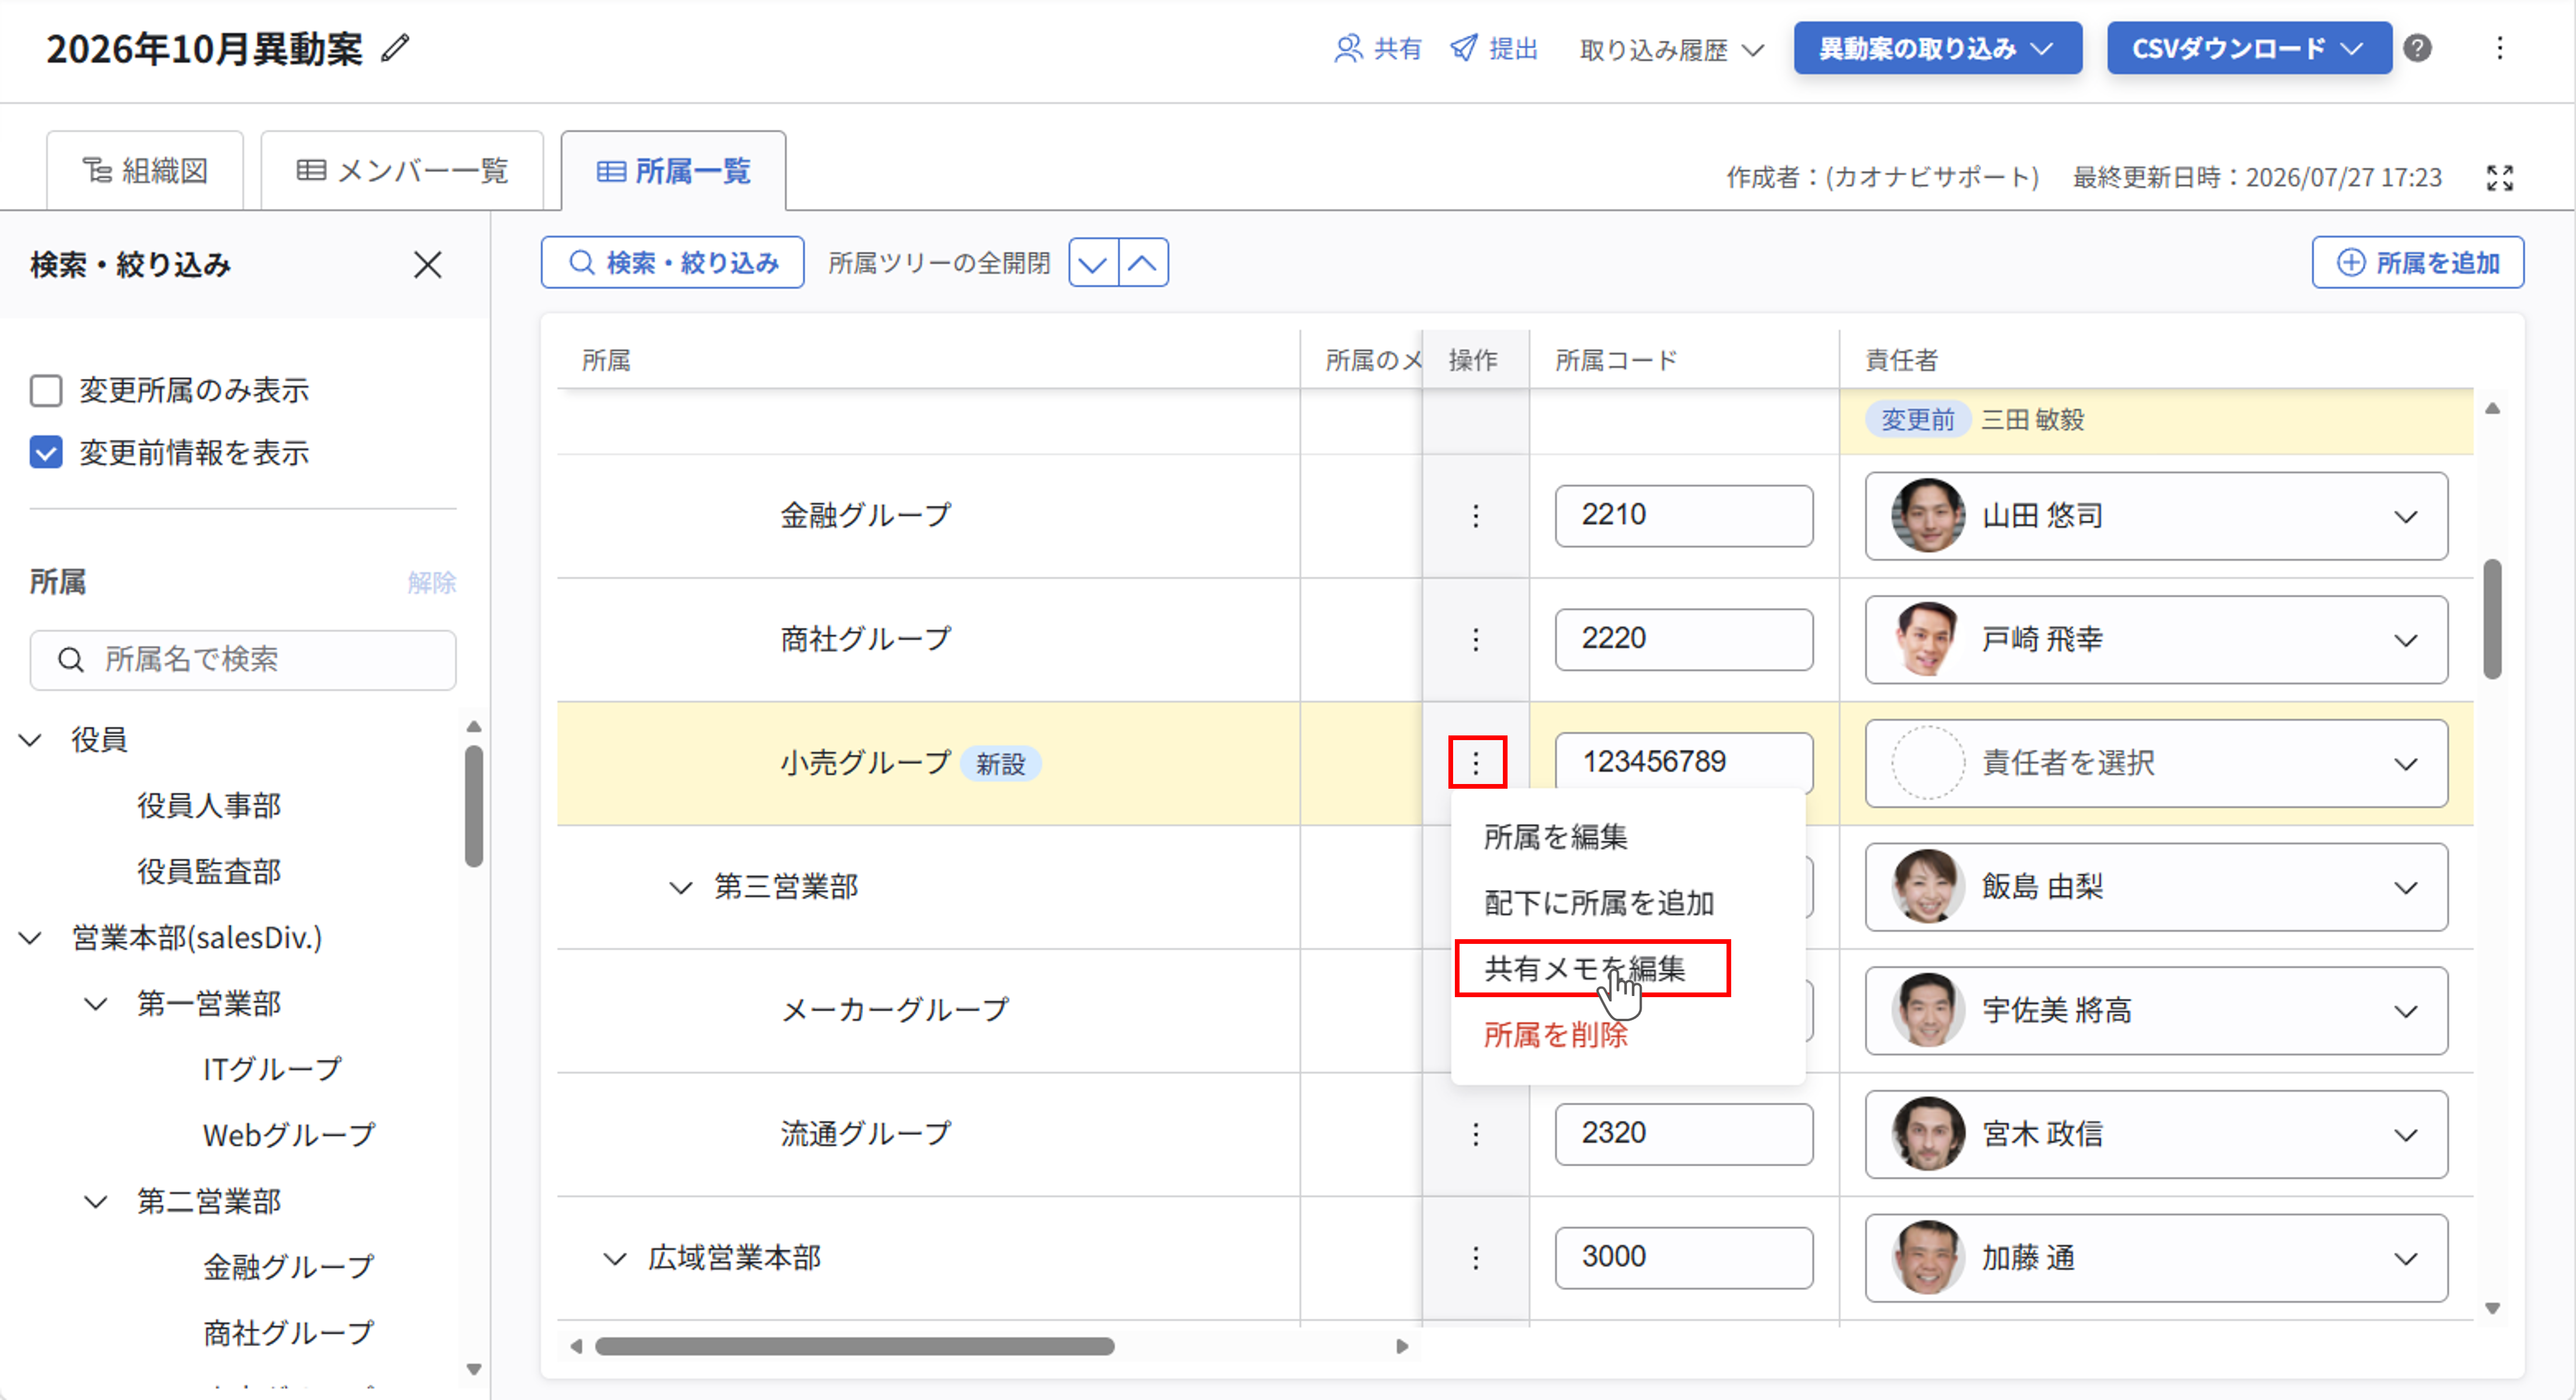The height and width of the screenshot is (1400, 2576).
Task: Switch to the メンバー一覧 tab
Action: click(x=402, y=171)
